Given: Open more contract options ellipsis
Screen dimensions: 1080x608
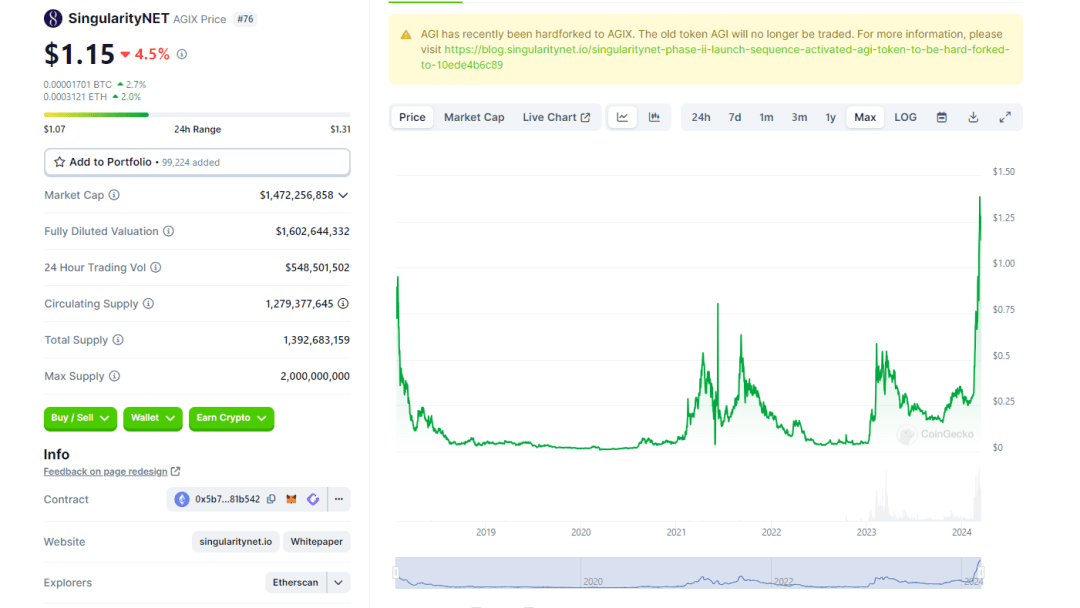Looking at the screenshot, I should (339, 499).
